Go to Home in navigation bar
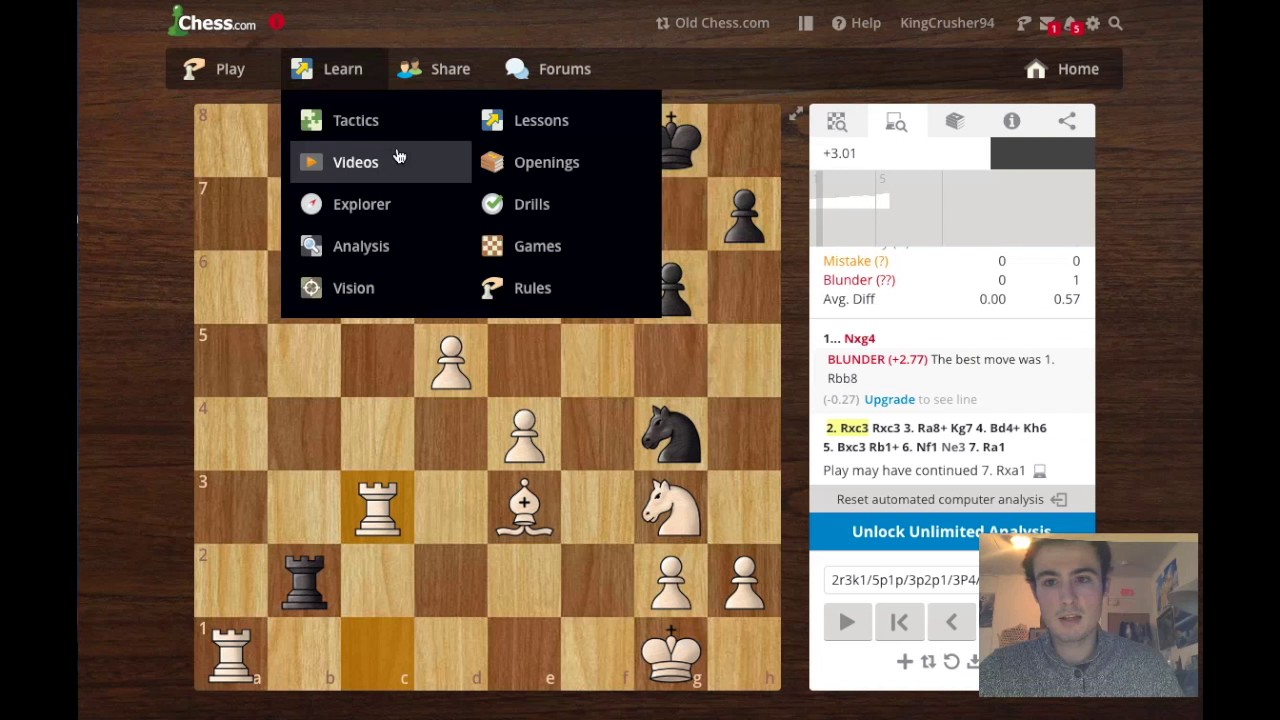The image size is (1280, 720). [1062, 69]
